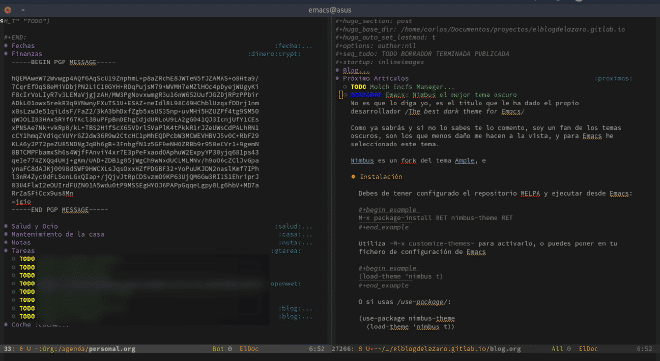Open the Ample theme link
The height and width of the screenshot is (361, 660).
pos(464,161)
